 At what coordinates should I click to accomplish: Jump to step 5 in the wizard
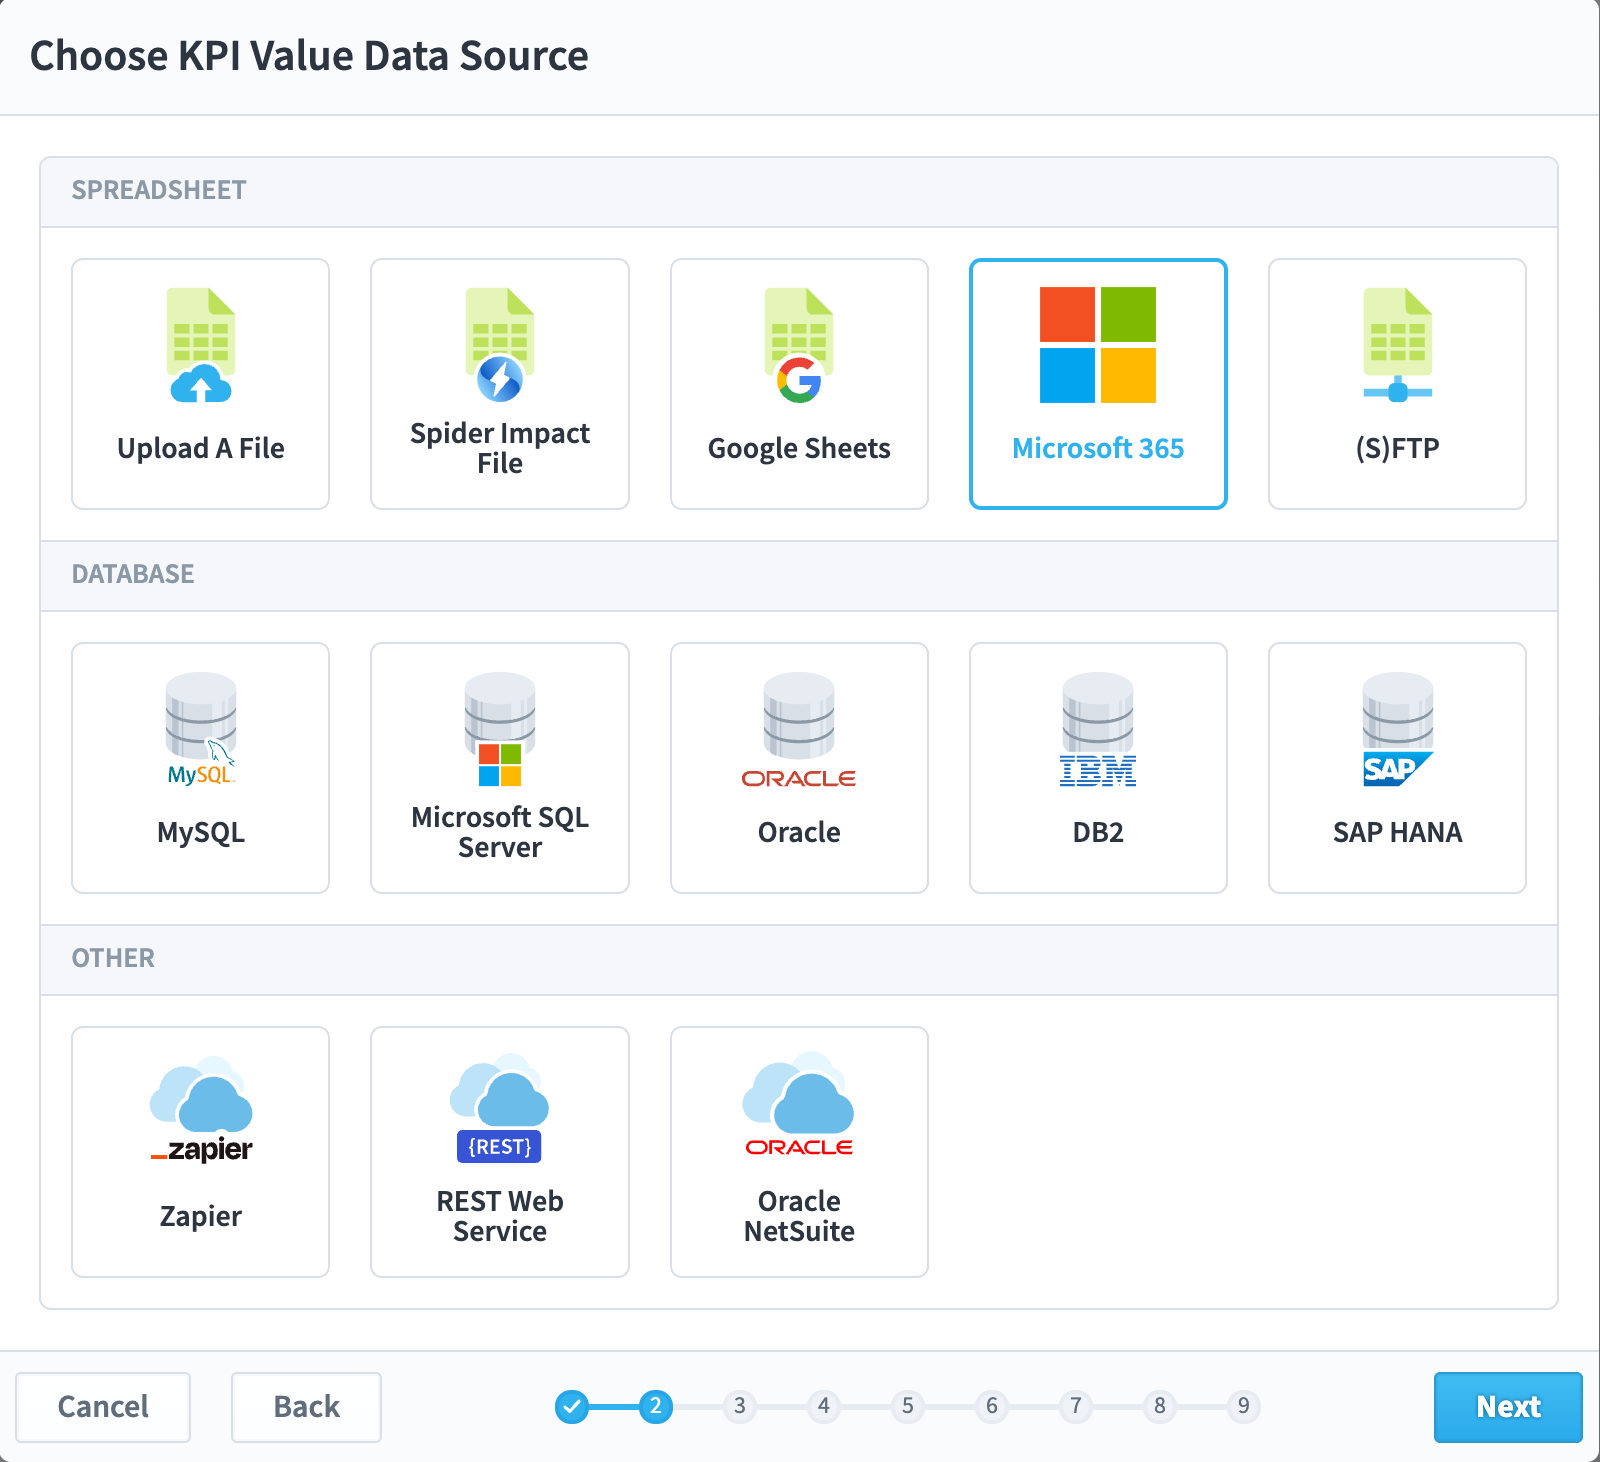pyautogui.click(x=908, y=1406)
